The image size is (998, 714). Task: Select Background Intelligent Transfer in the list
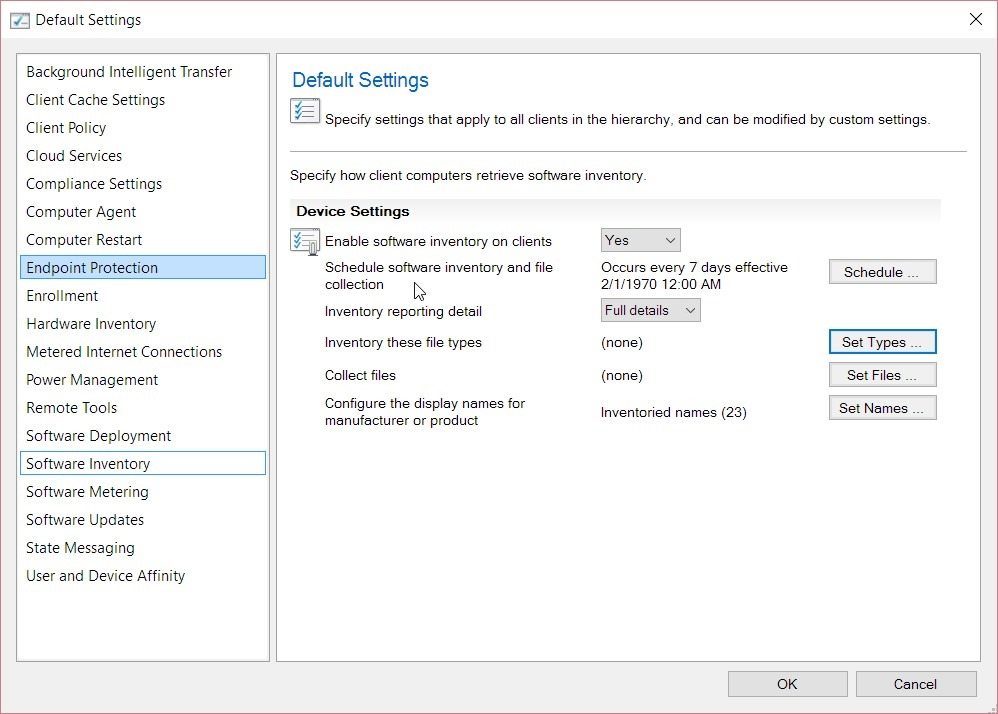[x=143, y=72]
